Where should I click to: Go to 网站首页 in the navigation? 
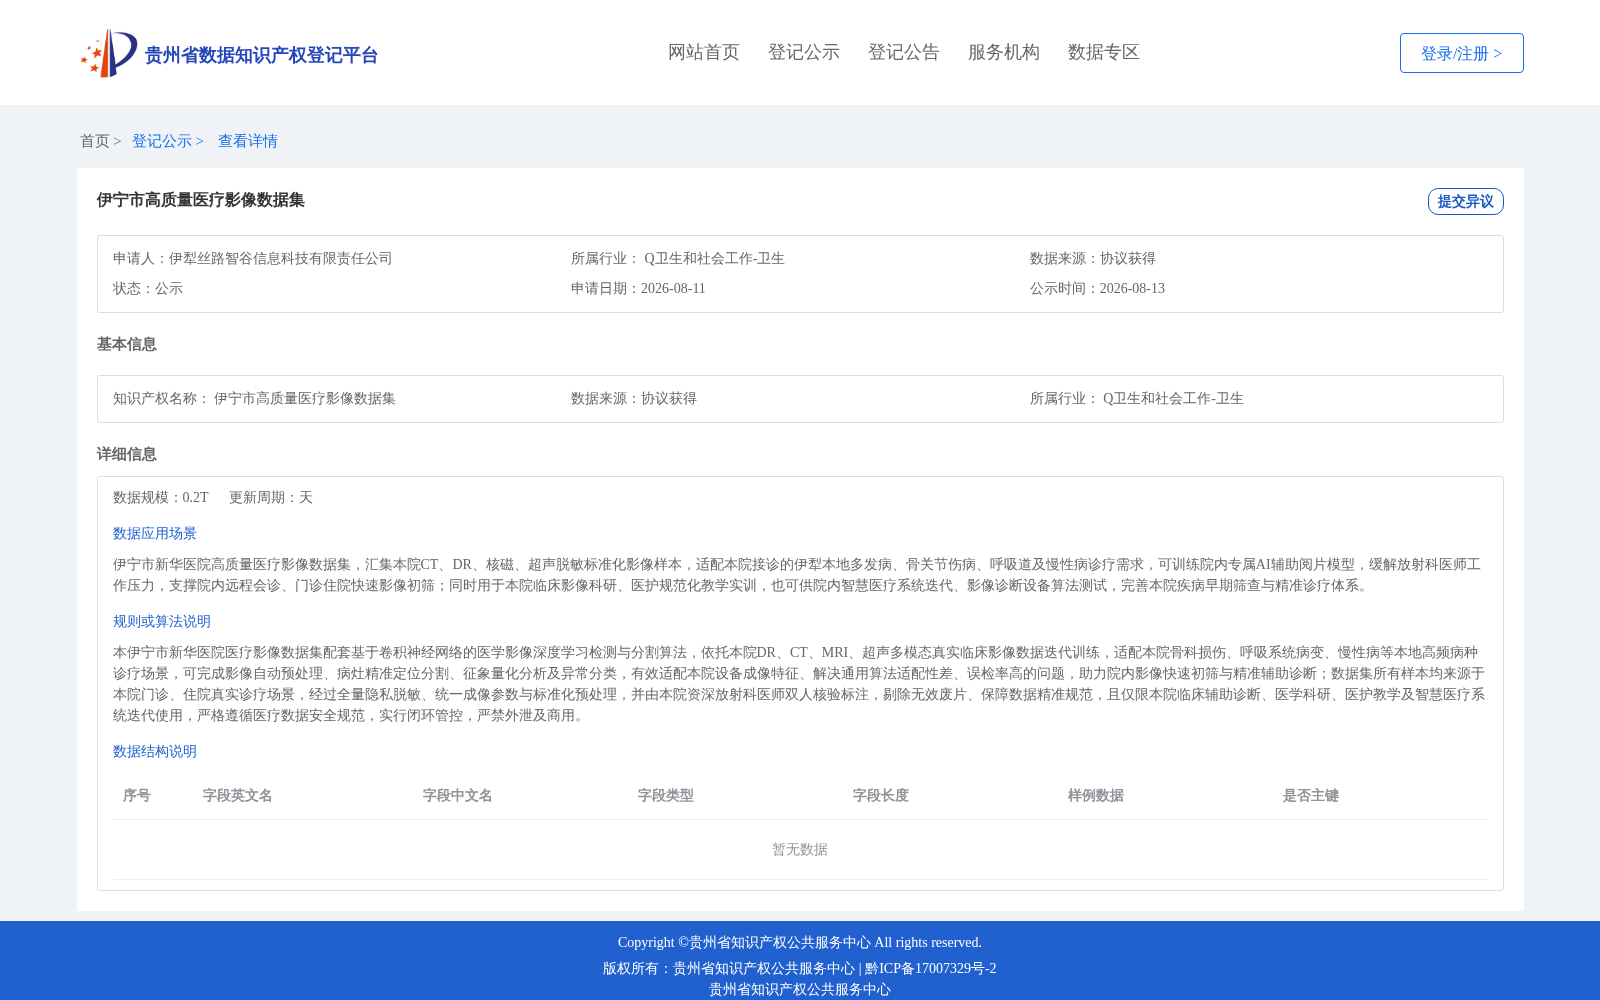(x=704, y=52)
